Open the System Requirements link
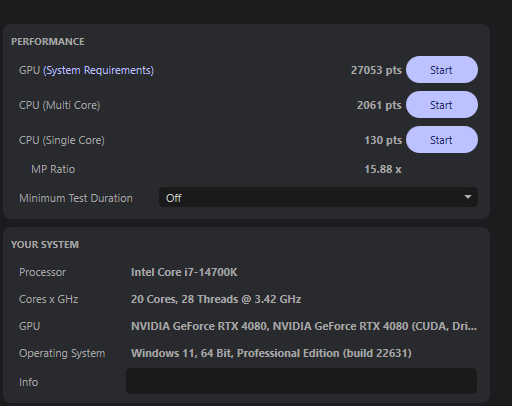 [98, 70]
